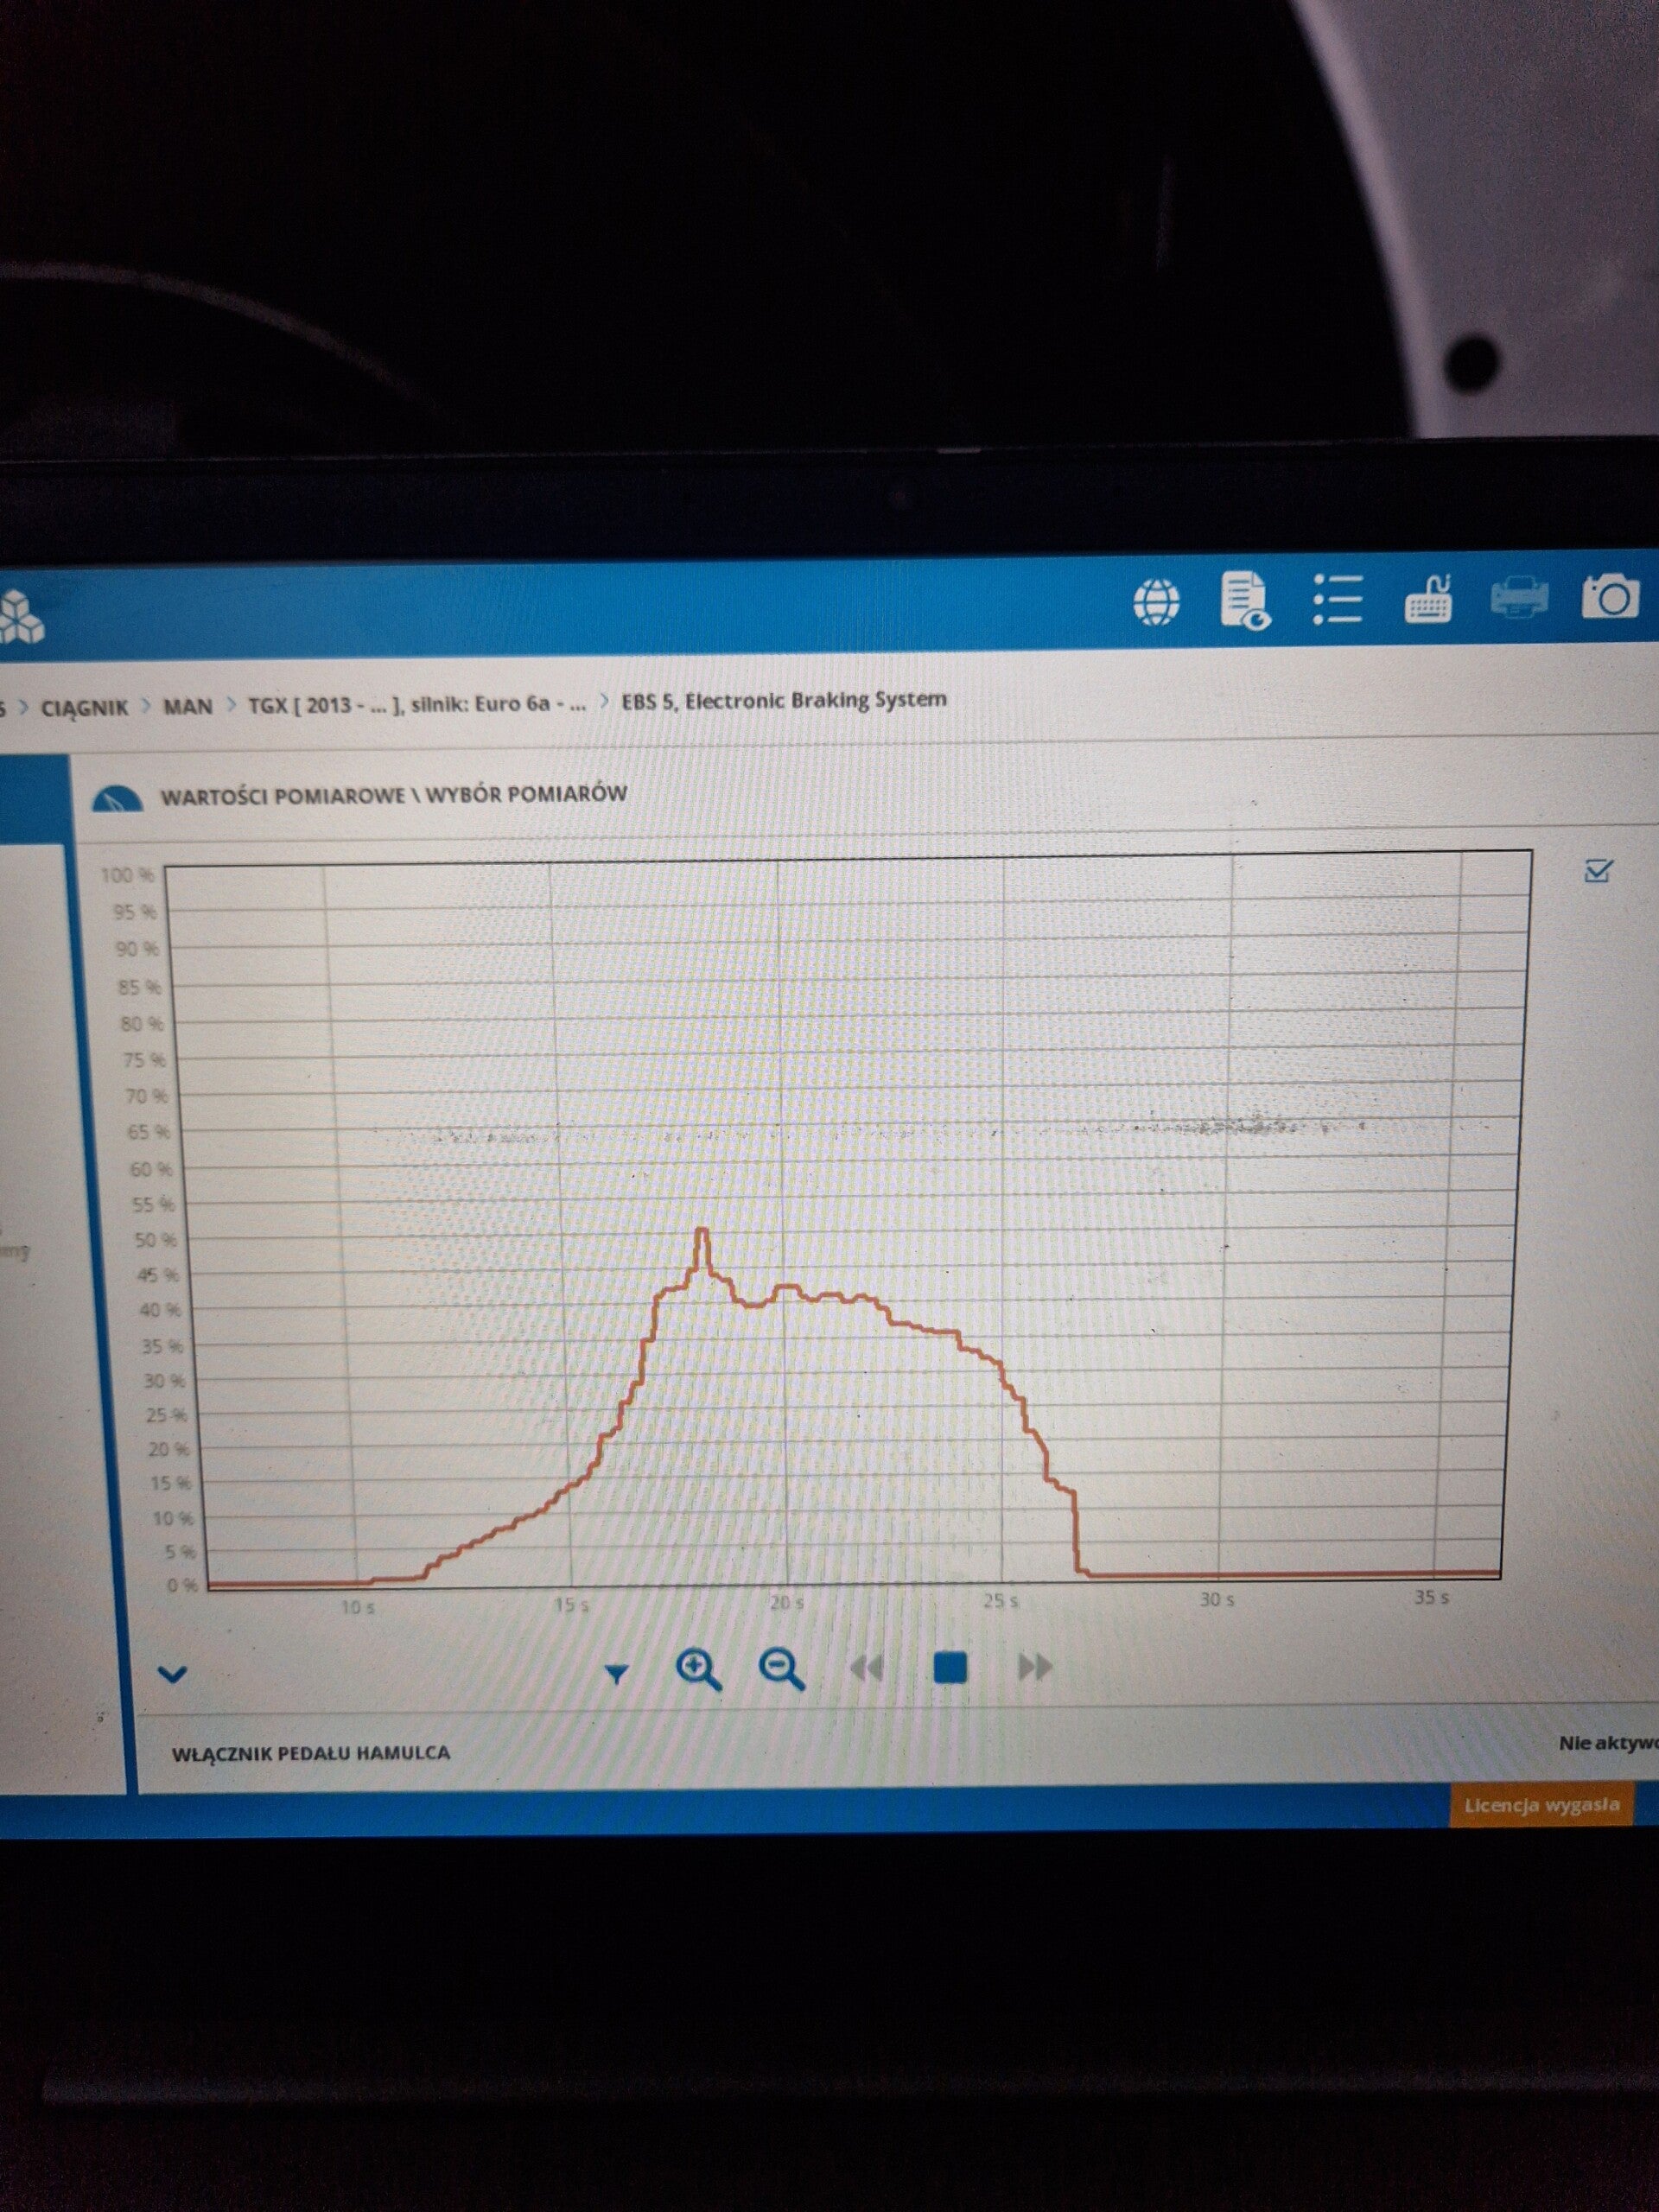1659x2212 pixels.
Task: Go to CIĄGNIK breadcrumb
Action: [84, 708]
